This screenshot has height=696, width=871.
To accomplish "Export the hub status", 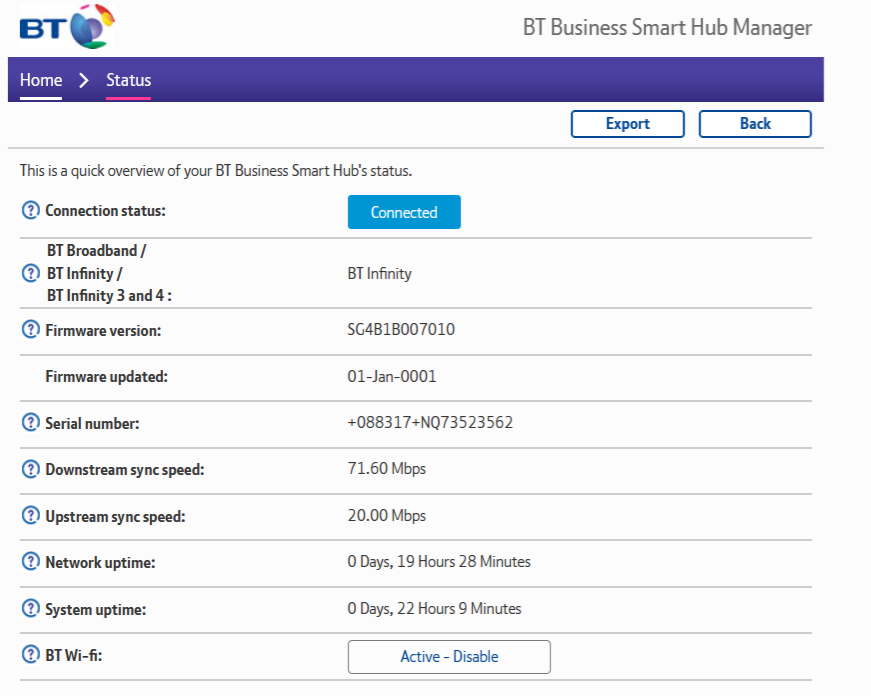I will point(627,124).
